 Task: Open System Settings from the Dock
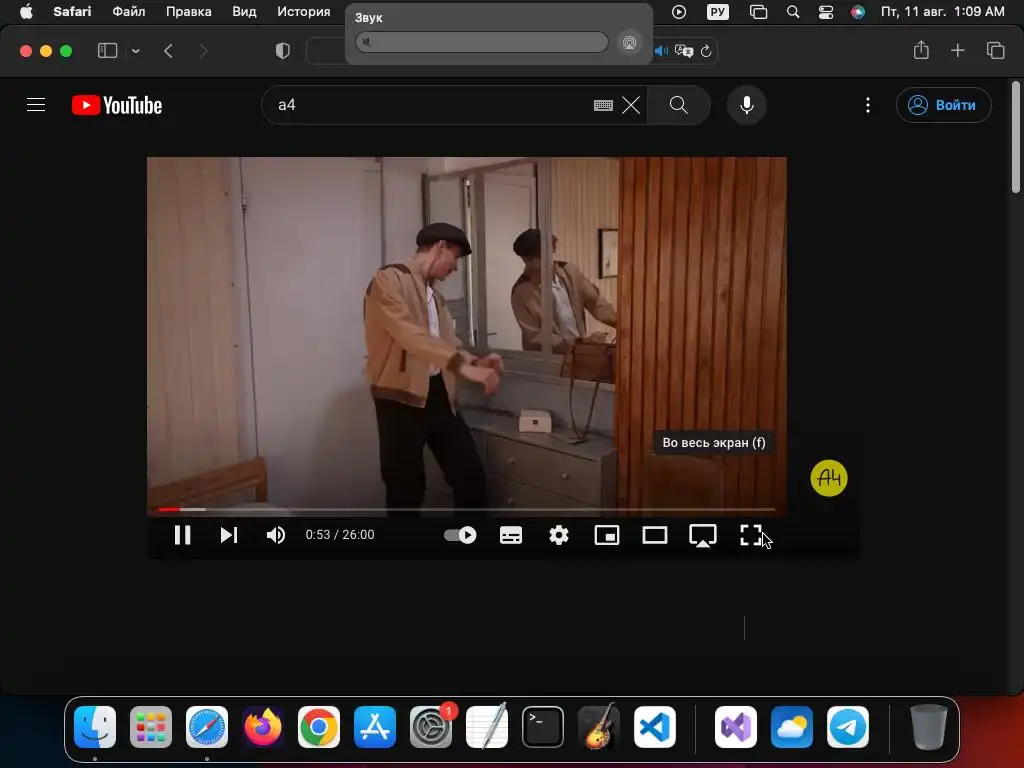click(x=431, y=727)
